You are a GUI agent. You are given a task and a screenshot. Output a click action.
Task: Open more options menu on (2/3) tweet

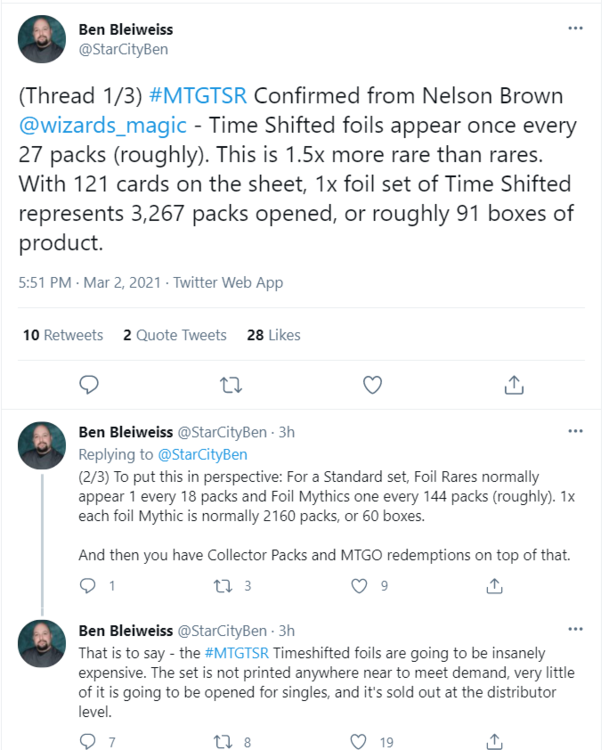click(x=575, y=431)
